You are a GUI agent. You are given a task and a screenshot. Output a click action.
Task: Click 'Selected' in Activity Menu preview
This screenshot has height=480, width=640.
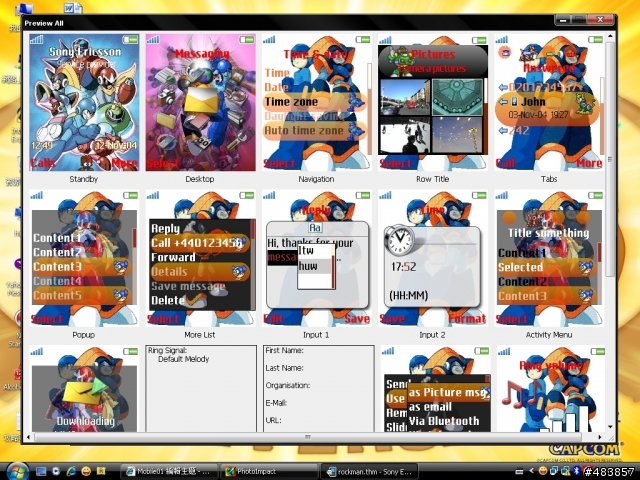tap(546, 267)
